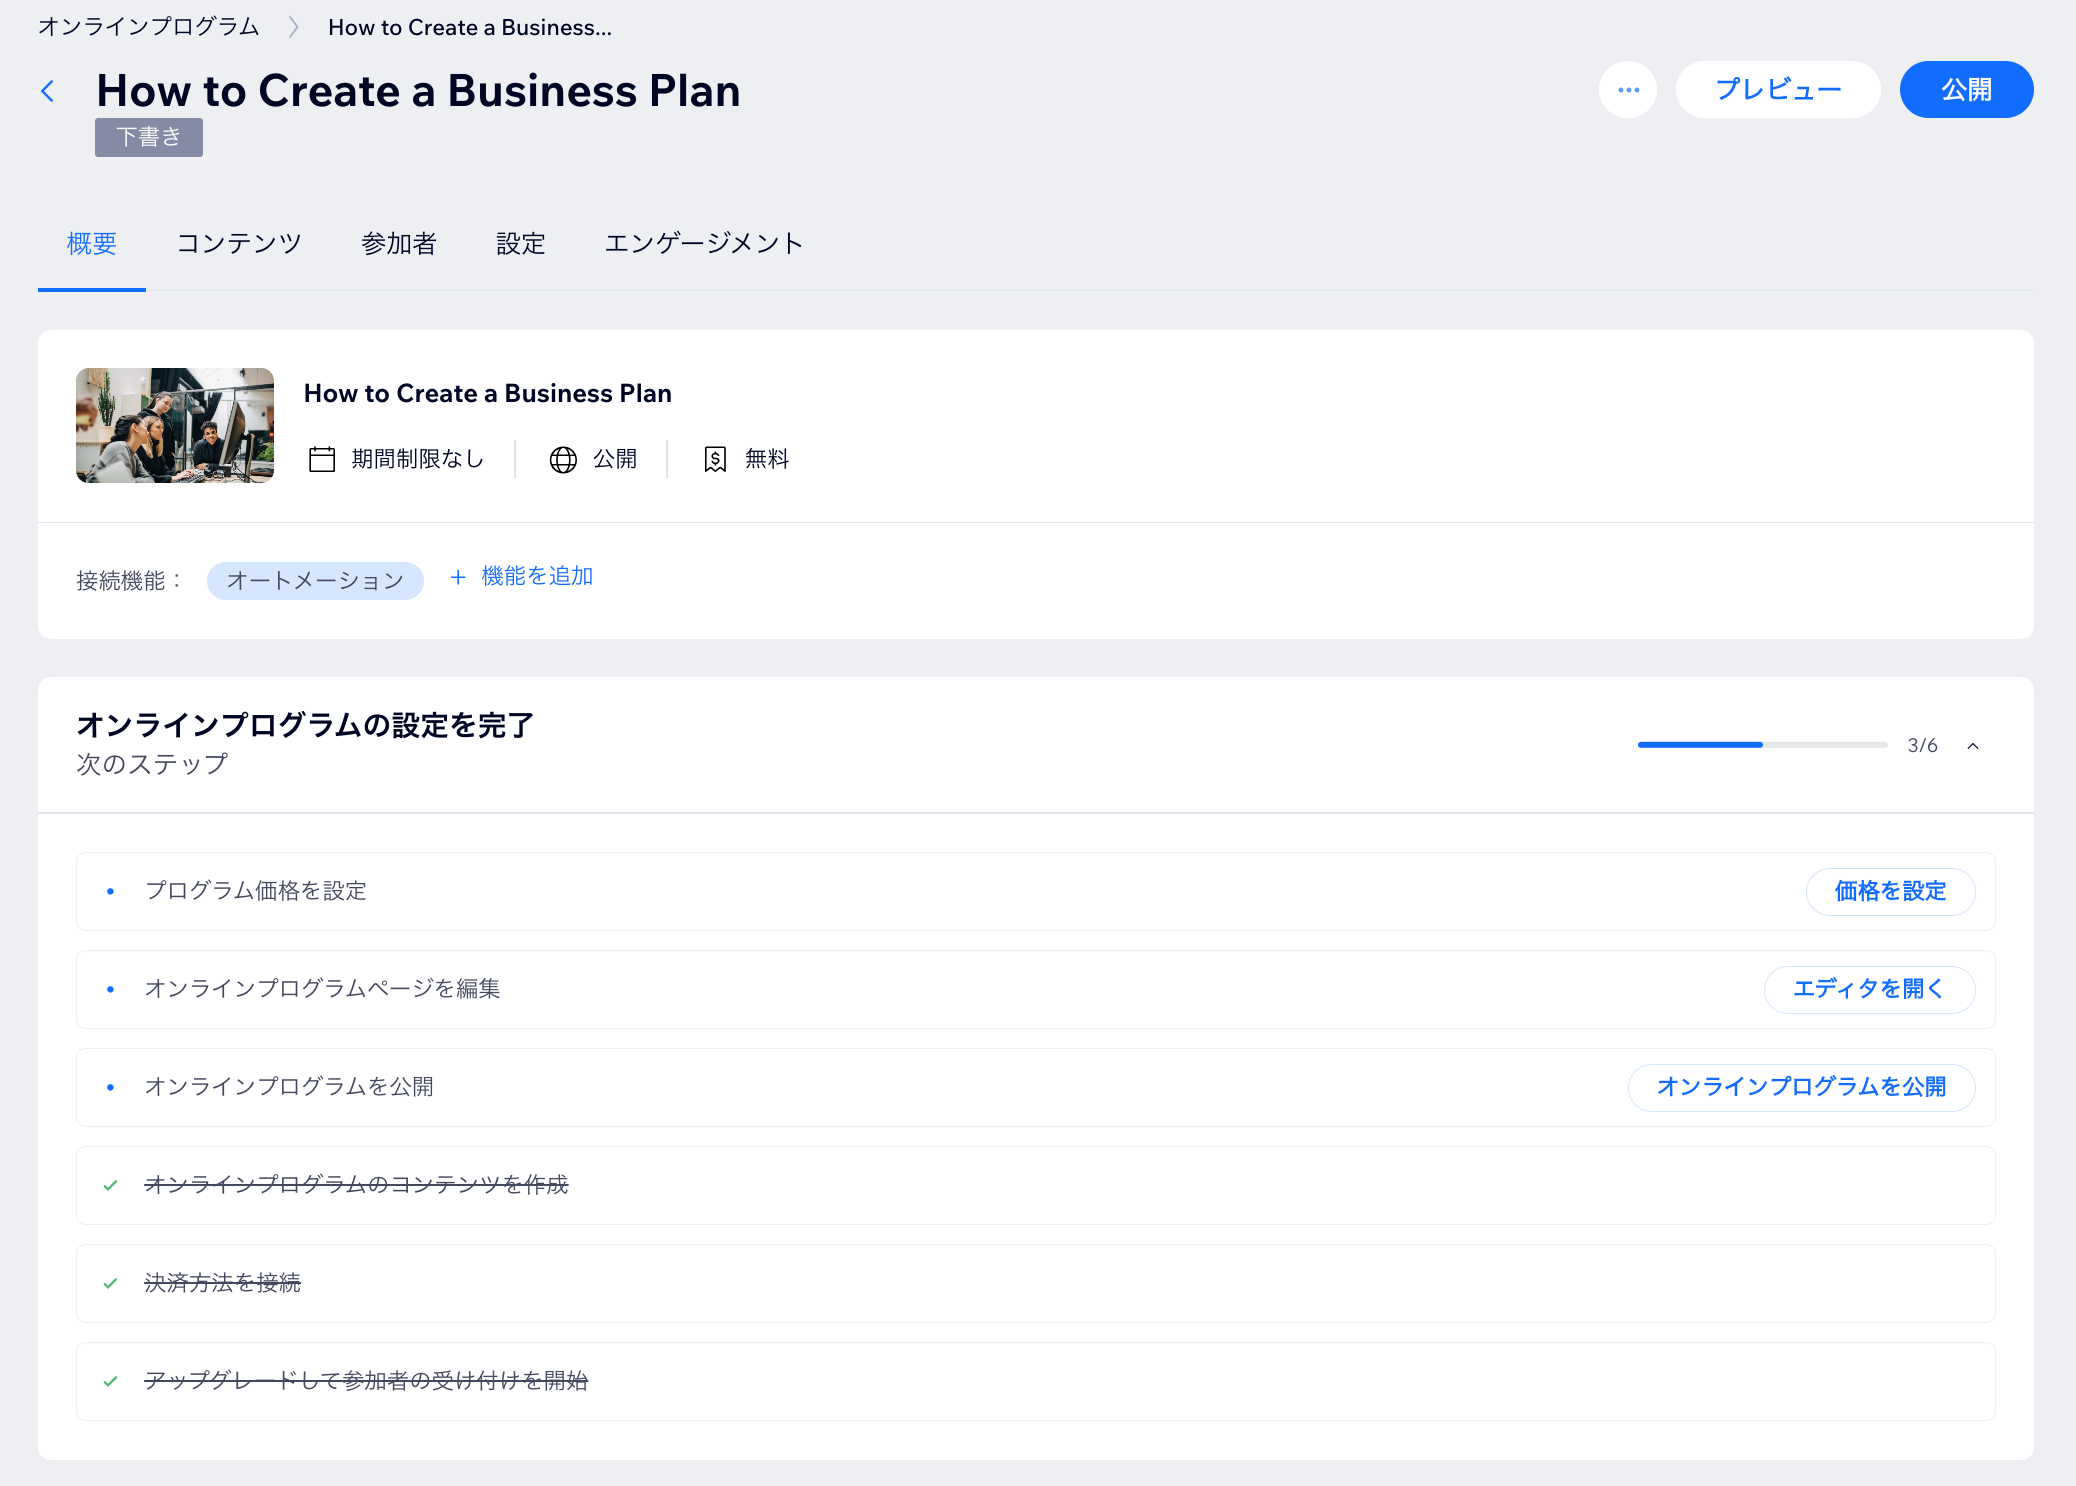Image resolution: width=2076 pixels, height=1486 pixels.
Task: Click the program cover thumbnail image
Action: (175, 426)
